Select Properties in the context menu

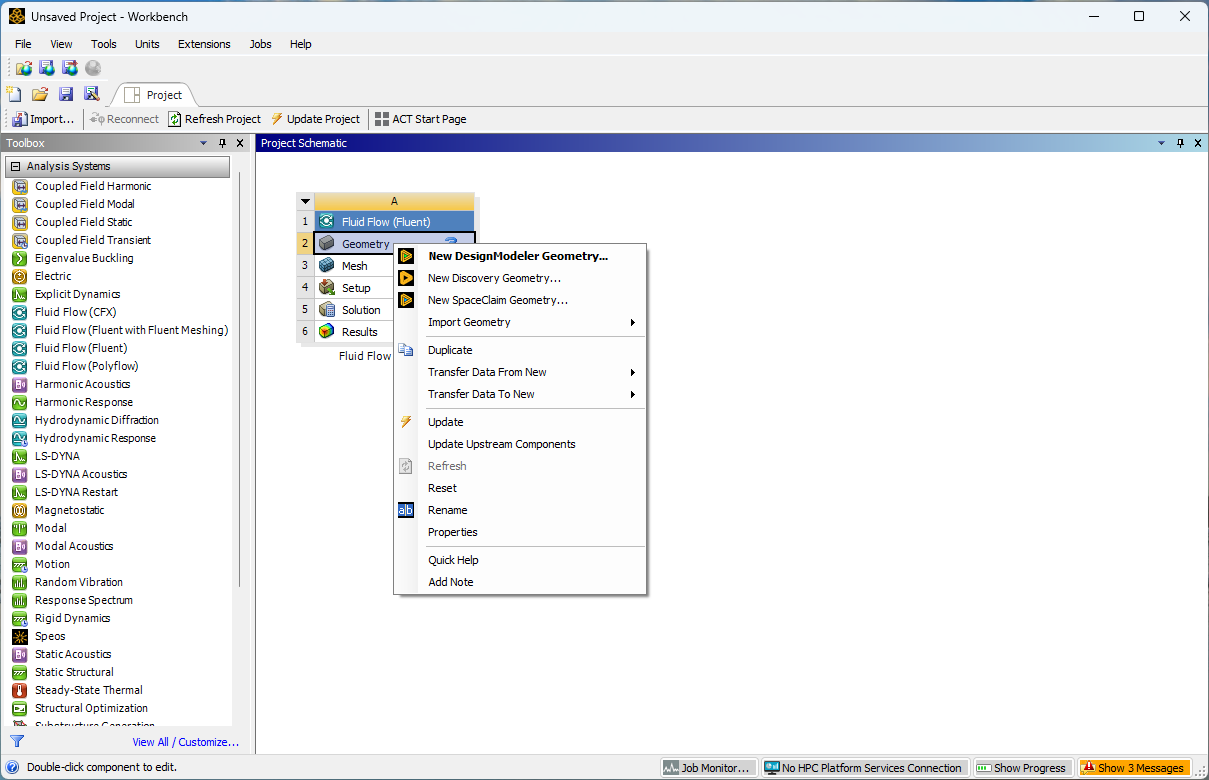[453, 532]
